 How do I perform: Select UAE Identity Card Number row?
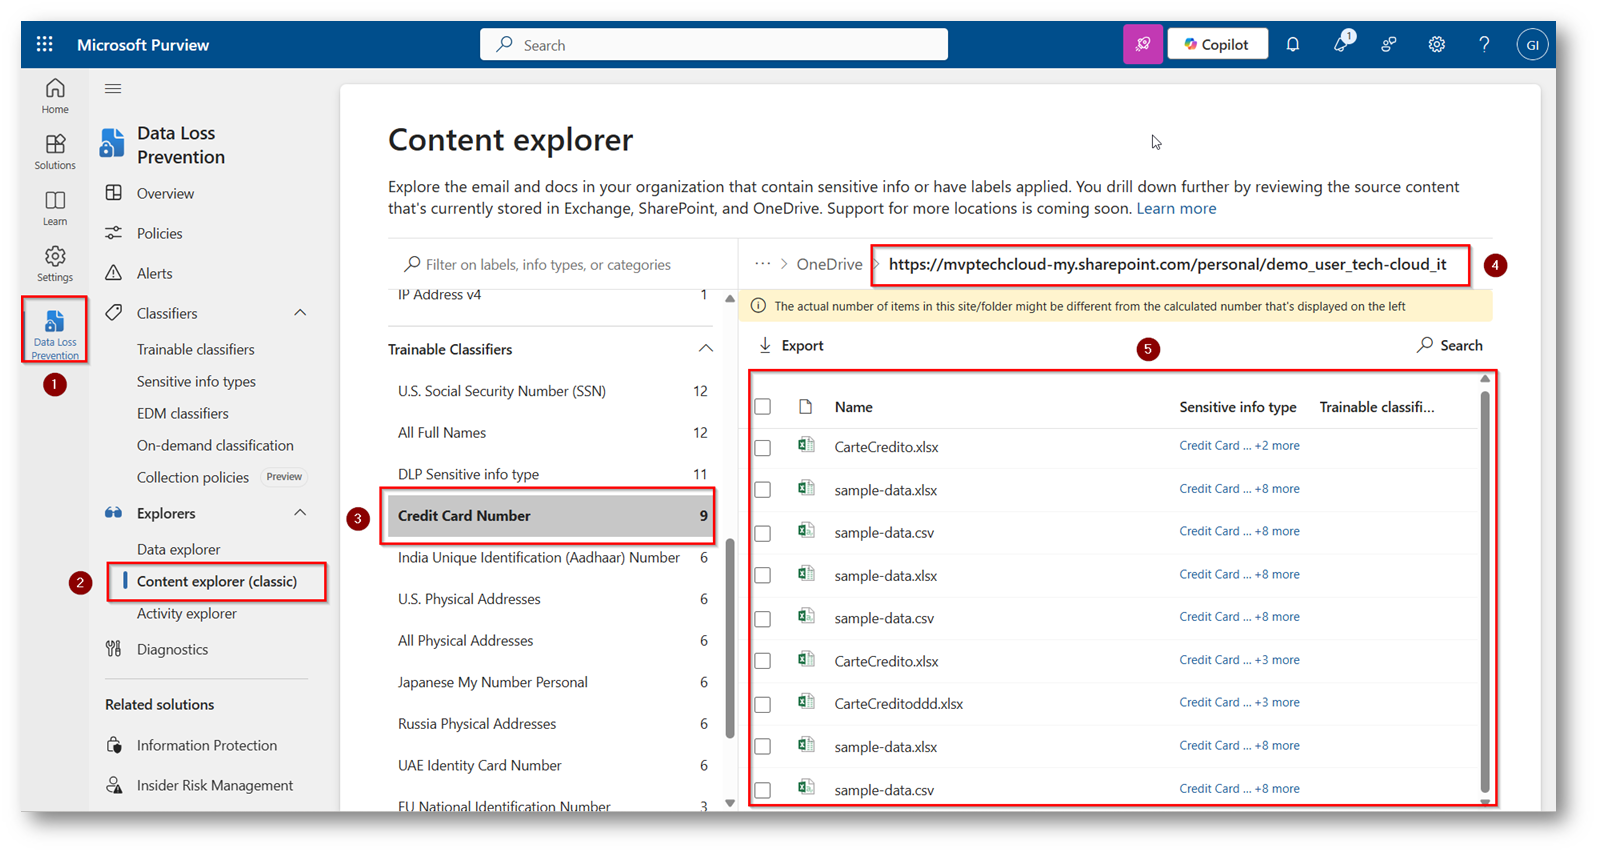551,765
